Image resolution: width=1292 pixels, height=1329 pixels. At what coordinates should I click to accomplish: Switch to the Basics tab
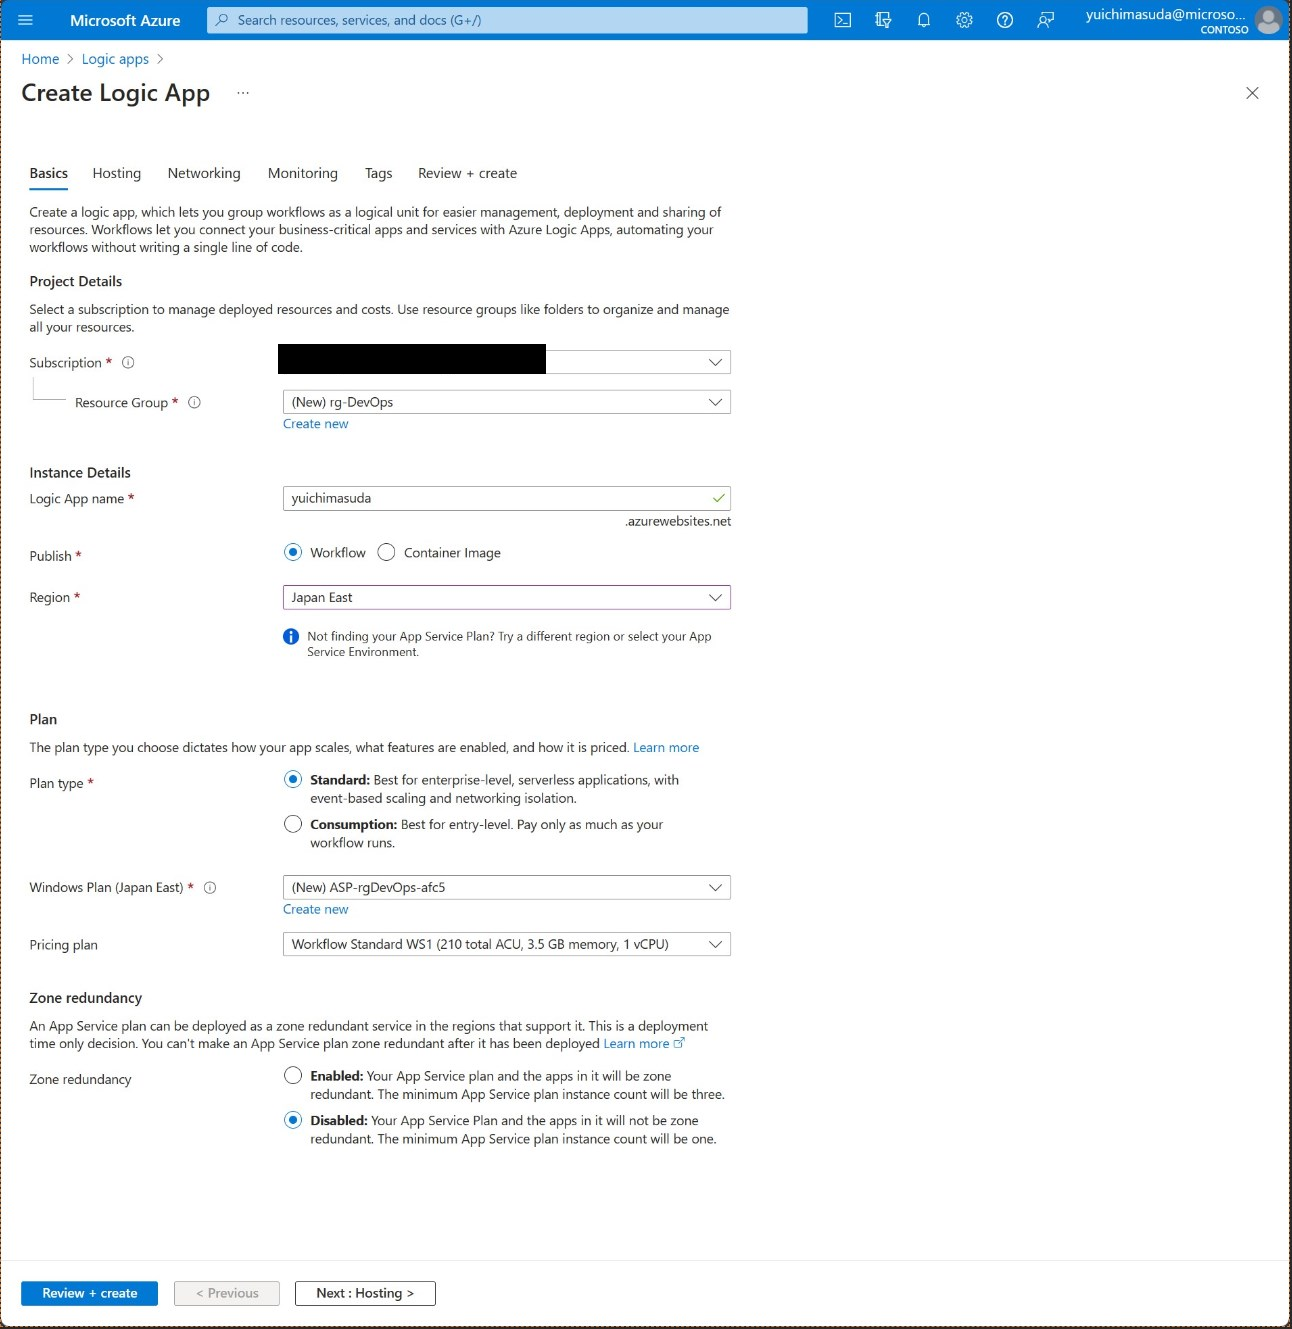coord(49,173)
